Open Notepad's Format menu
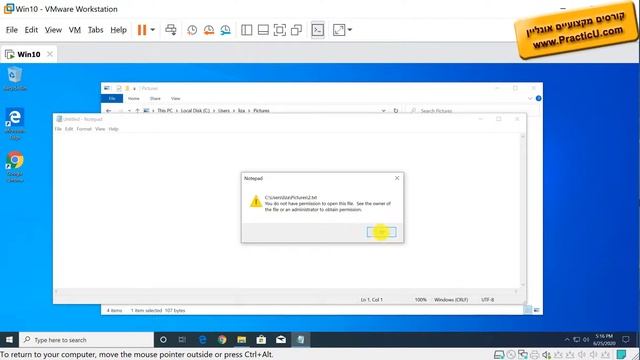The height and width of the screenshot is (360, 640). [84, 129]
